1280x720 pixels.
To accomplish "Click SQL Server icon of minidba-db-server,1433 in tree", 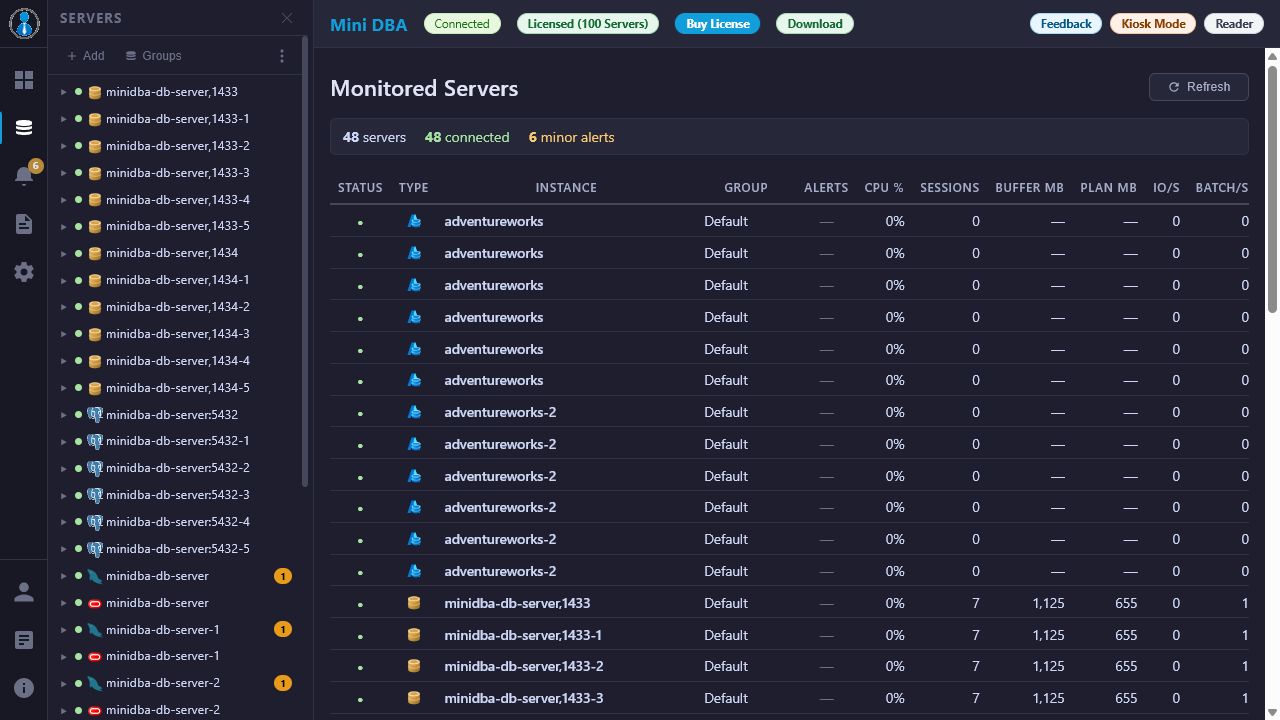I will (x=95, y=92).
